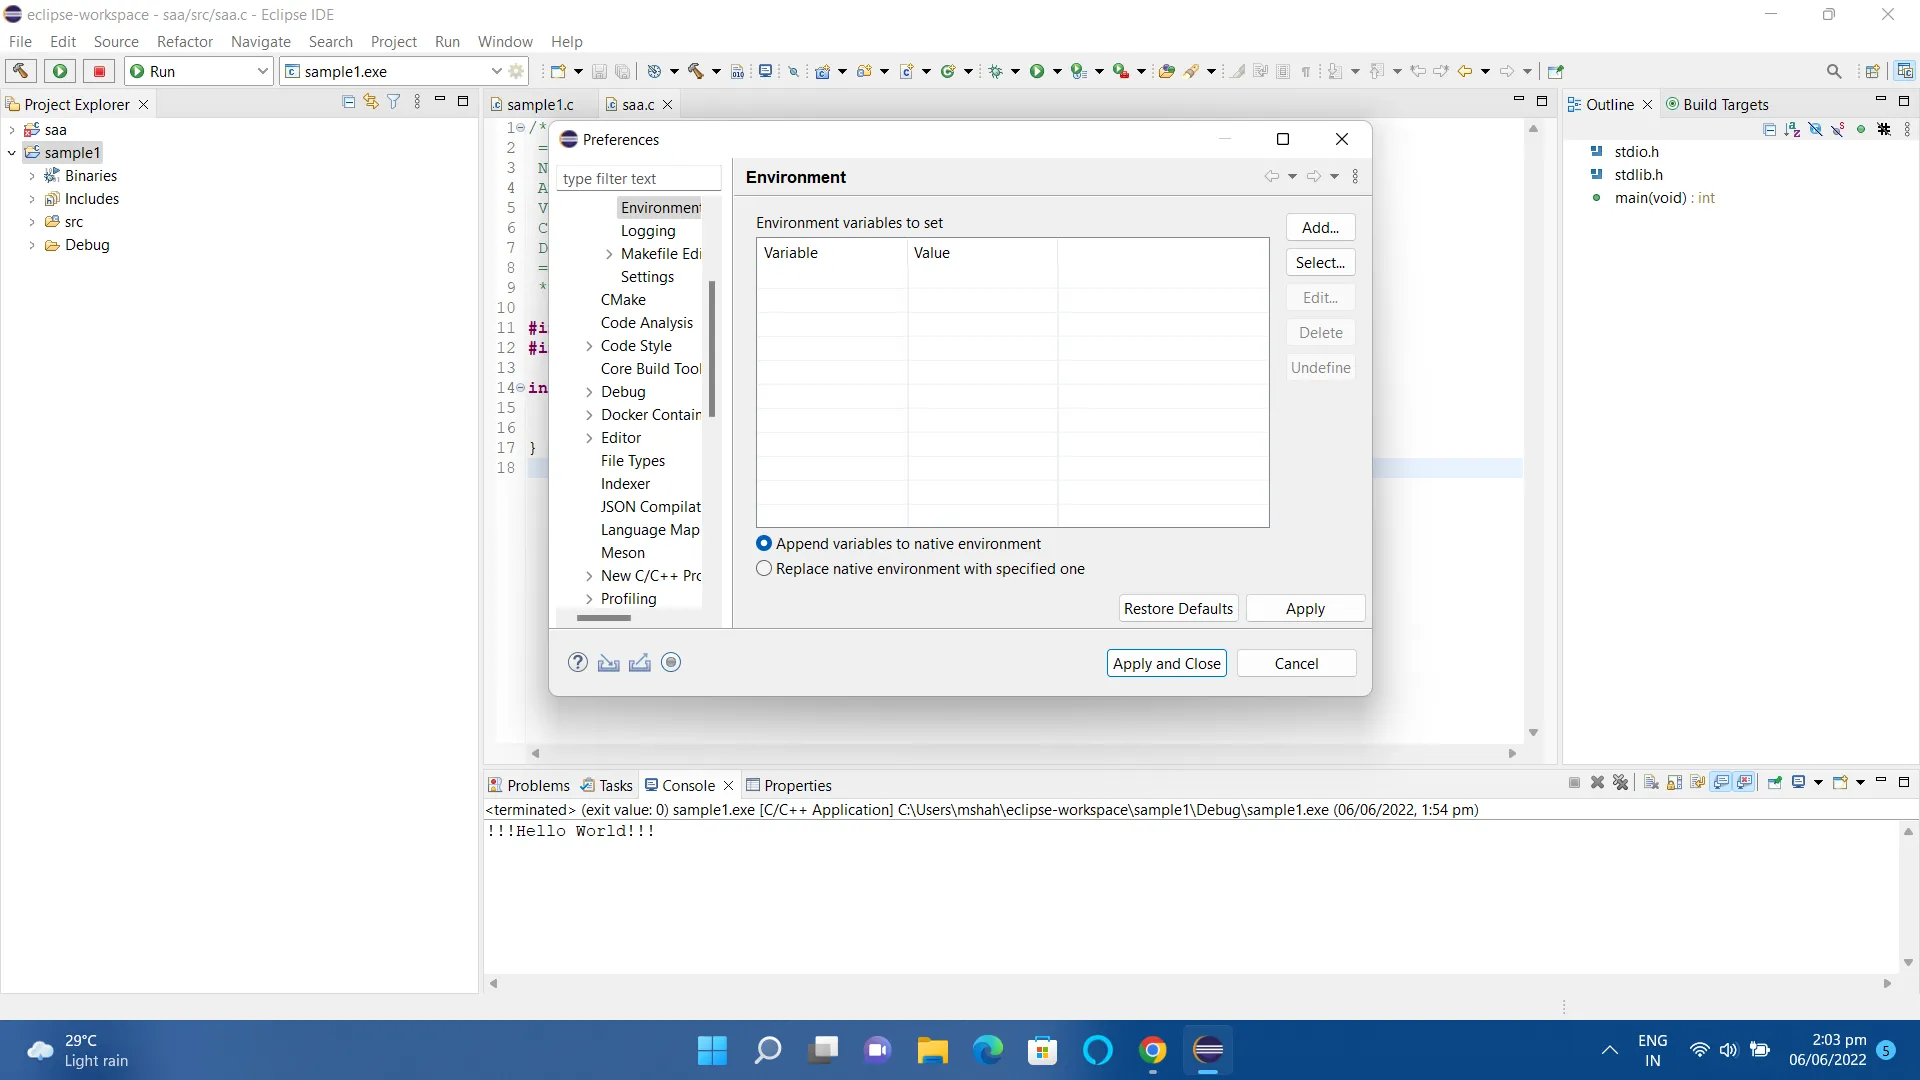The width and height of the screenshot is (1920, 1080).
Task: Open the Refactor menu
Action: [x=184, y=41]
